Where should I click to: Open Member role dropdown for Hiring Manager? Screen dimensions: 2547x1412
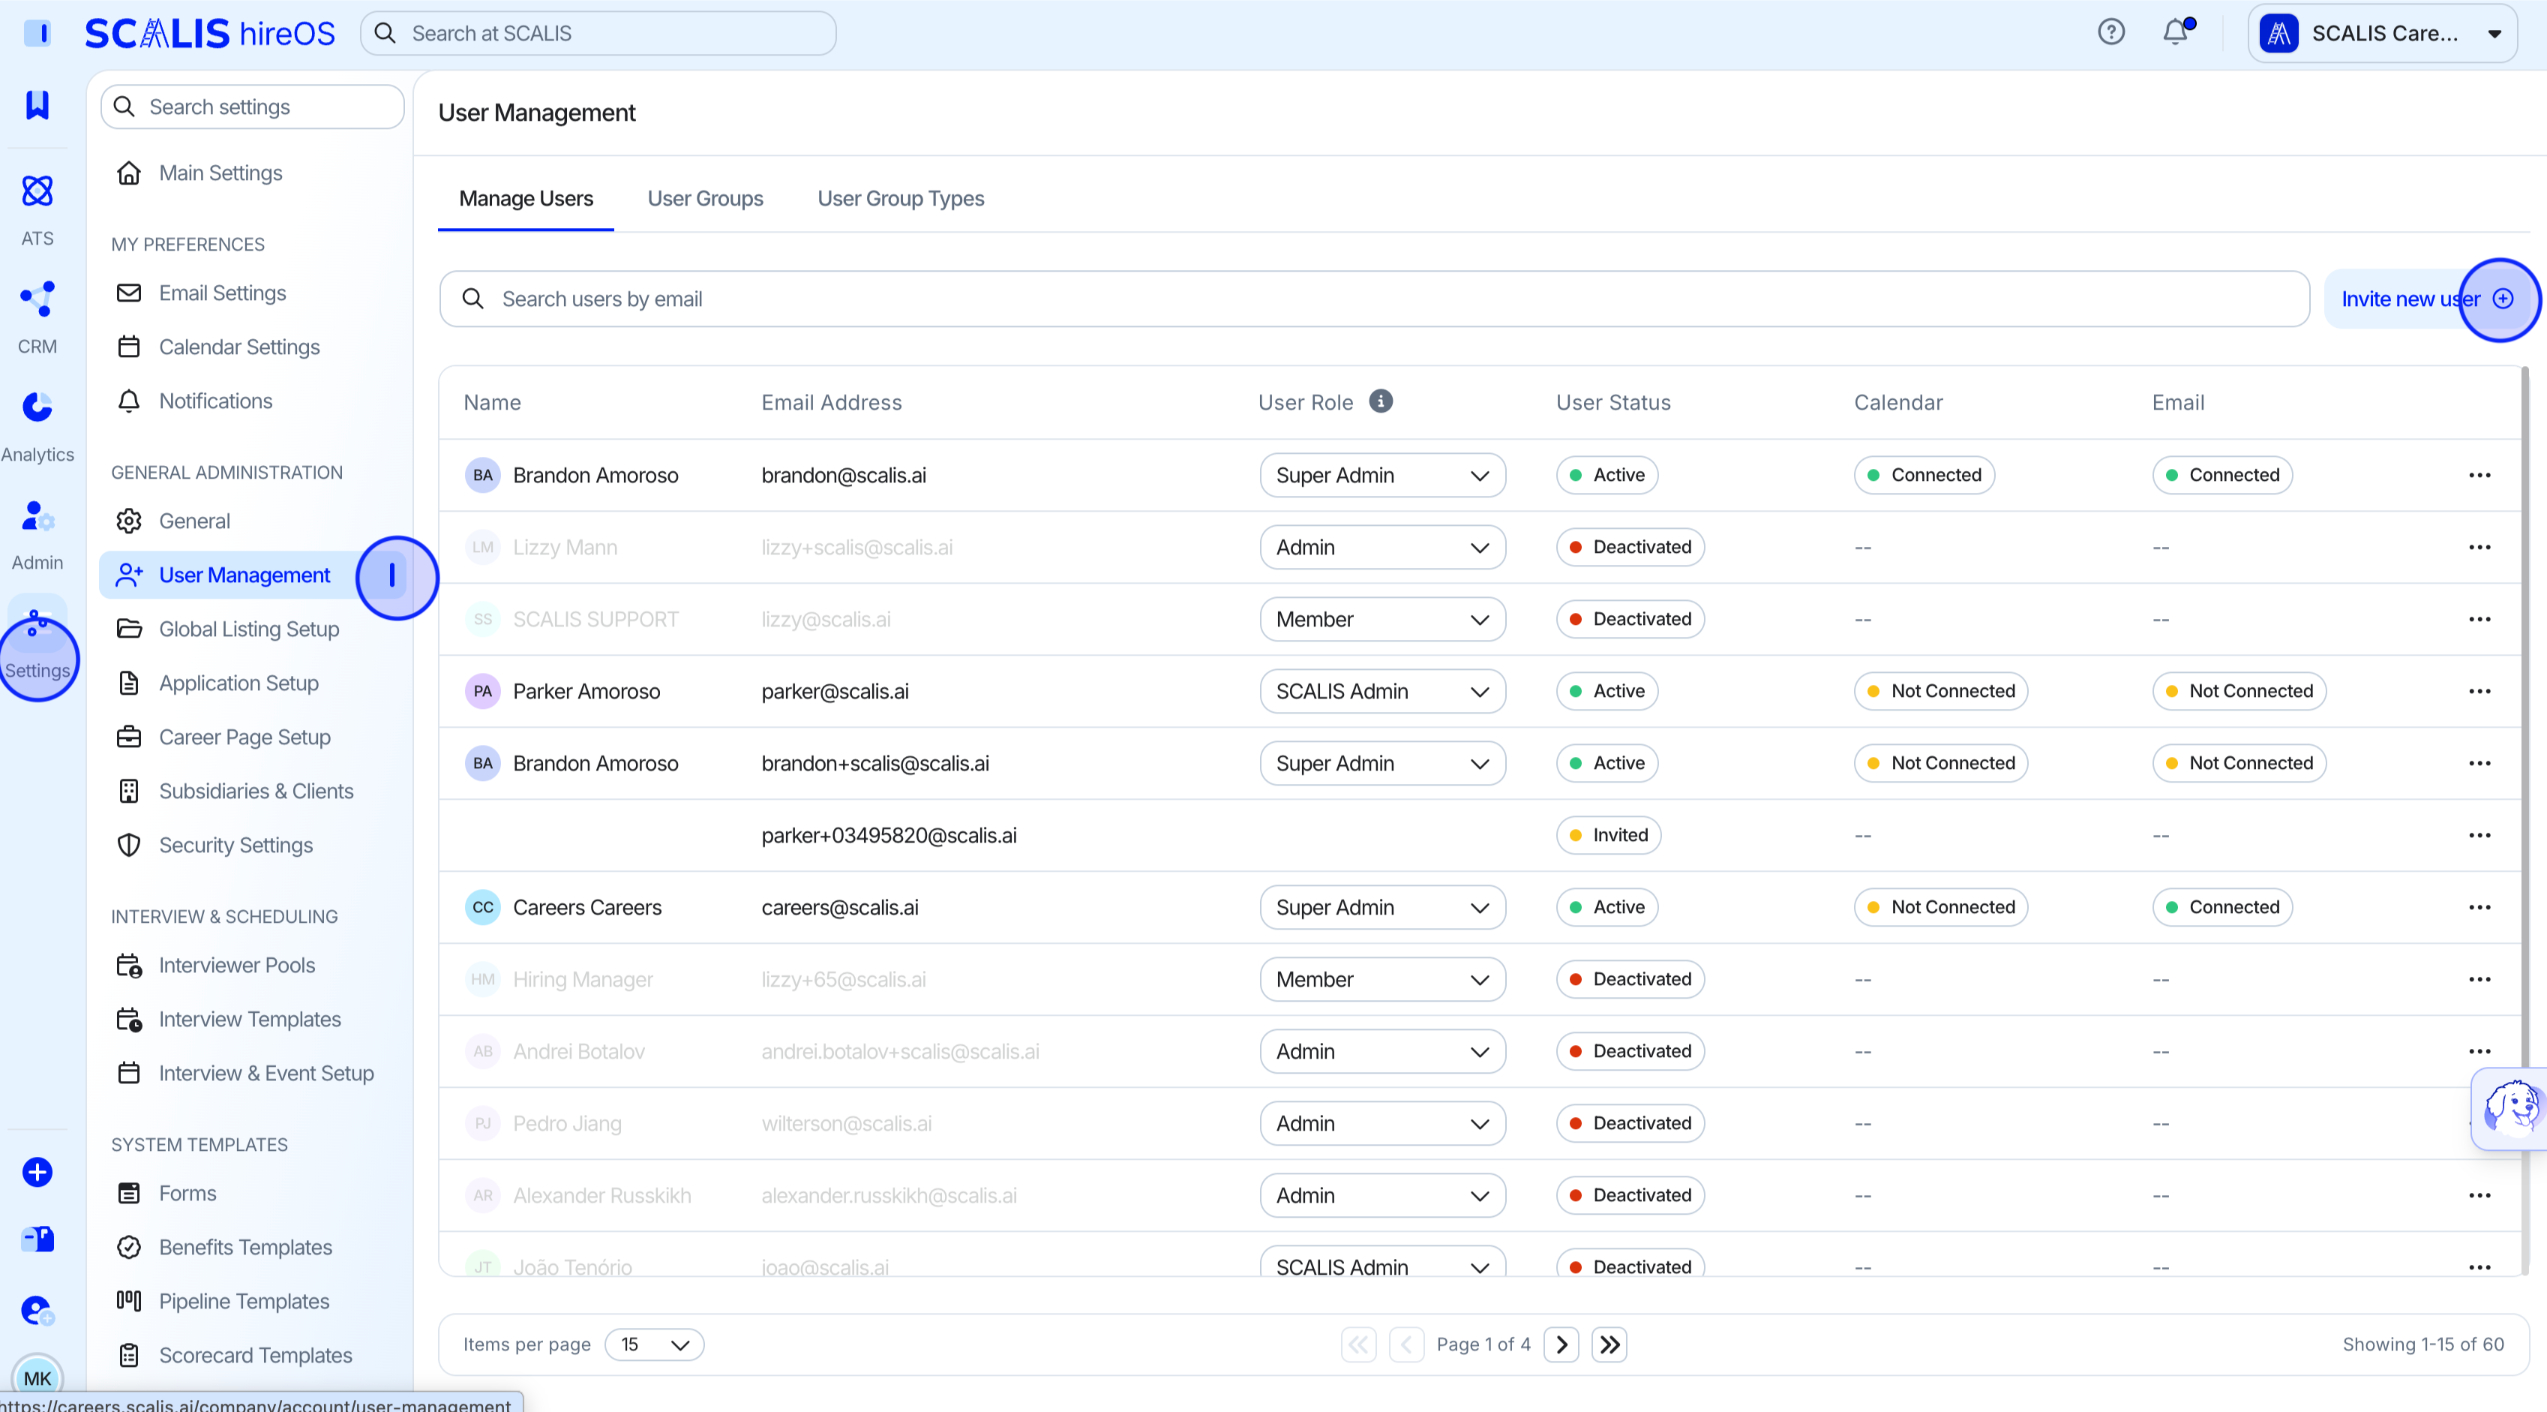pos(1382,979)
